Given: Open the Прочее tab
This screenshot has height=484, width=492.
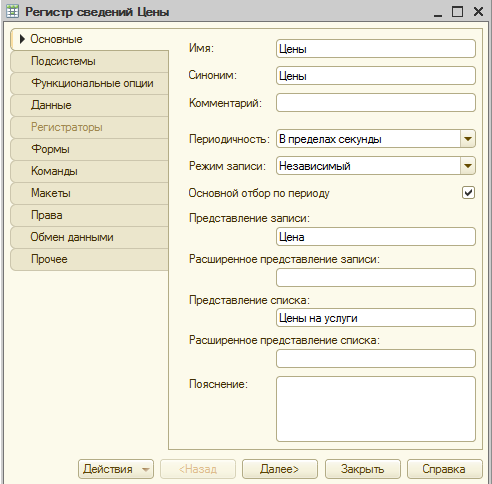Looking at the screenshot, I should click(89, 259).
